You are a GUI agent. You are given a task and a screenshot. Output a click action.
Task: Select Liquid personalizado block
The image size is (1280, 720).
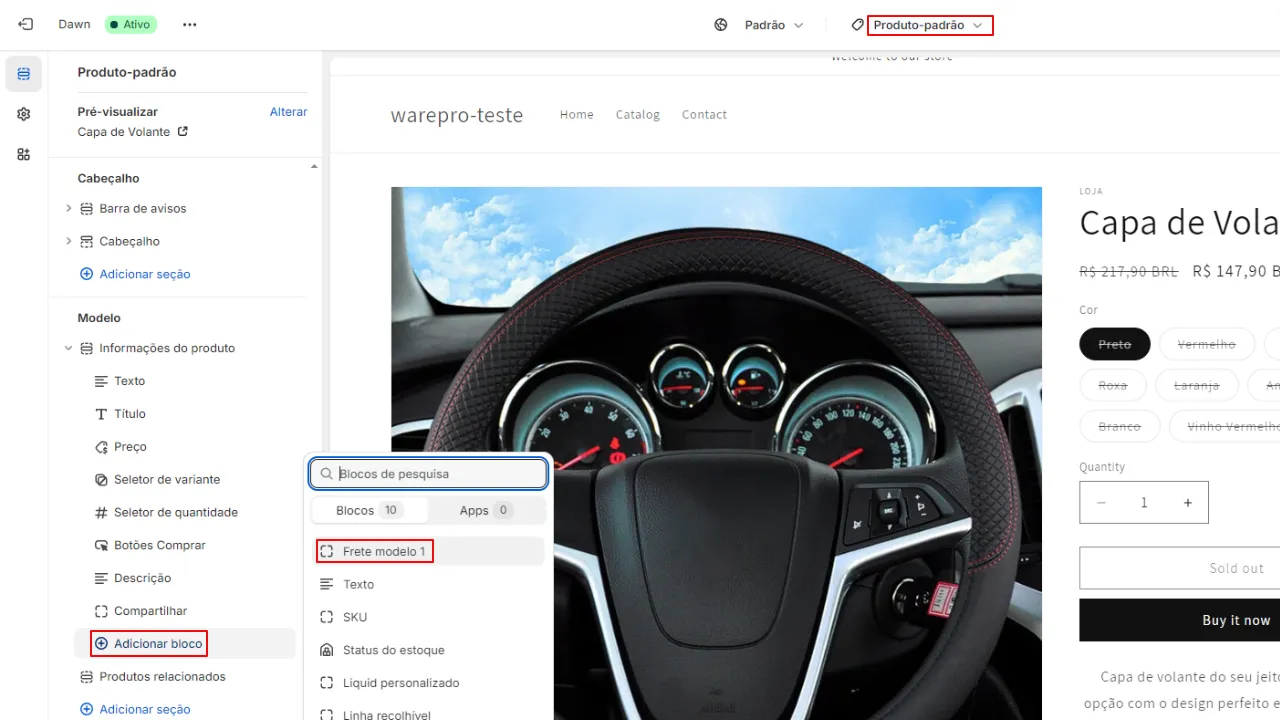click(430, 683)
